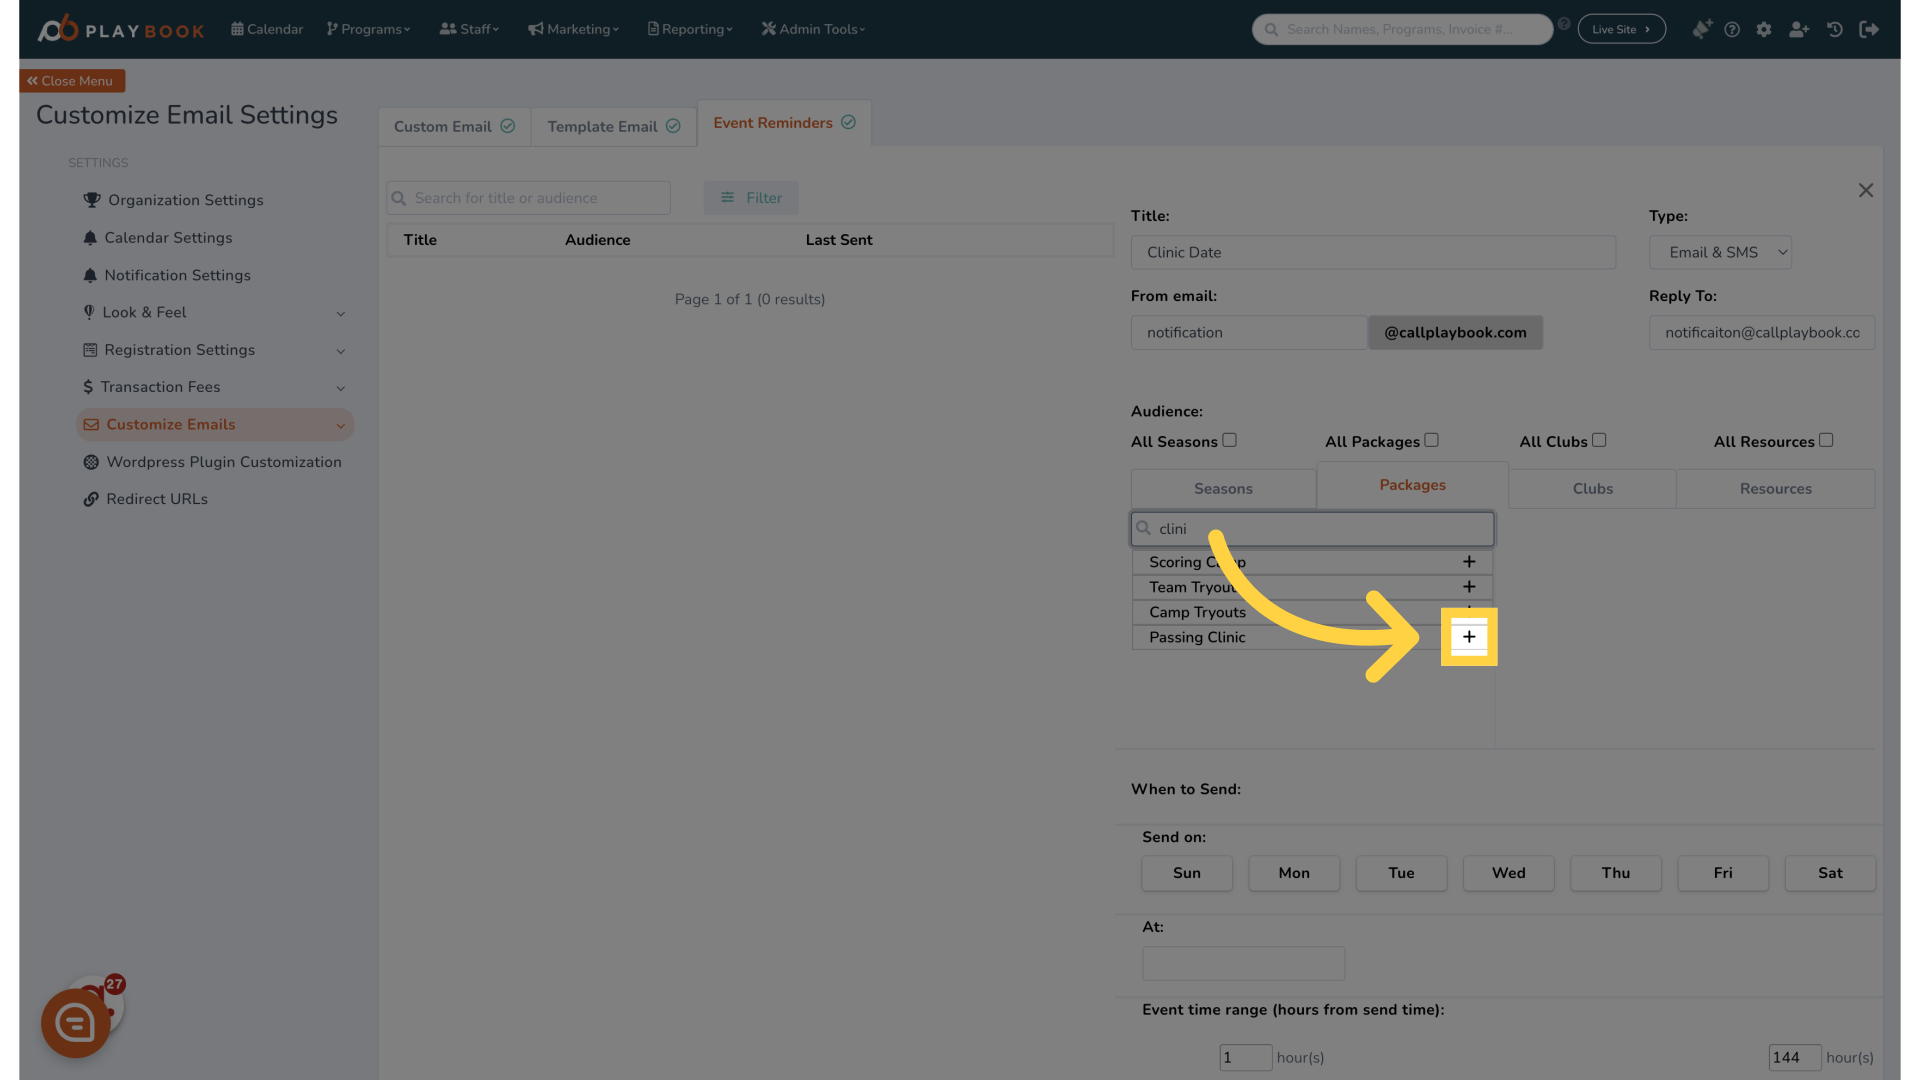1920x1080 pixels.
Task: Expand the Email & SMS type dropdown
Action: [x=1720, y=252]
